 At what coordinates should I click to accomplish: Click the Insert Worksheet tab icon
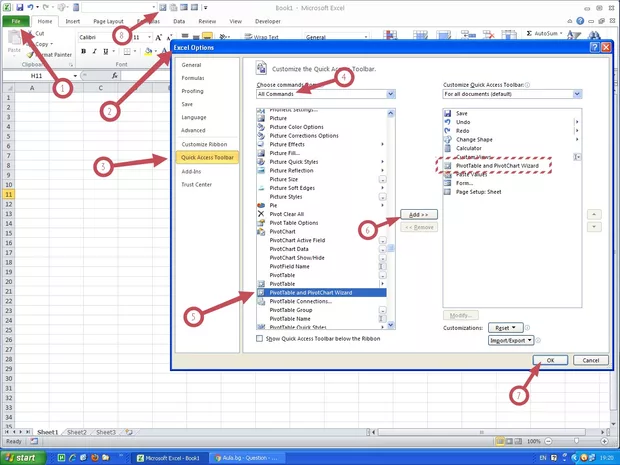(129, 432)
